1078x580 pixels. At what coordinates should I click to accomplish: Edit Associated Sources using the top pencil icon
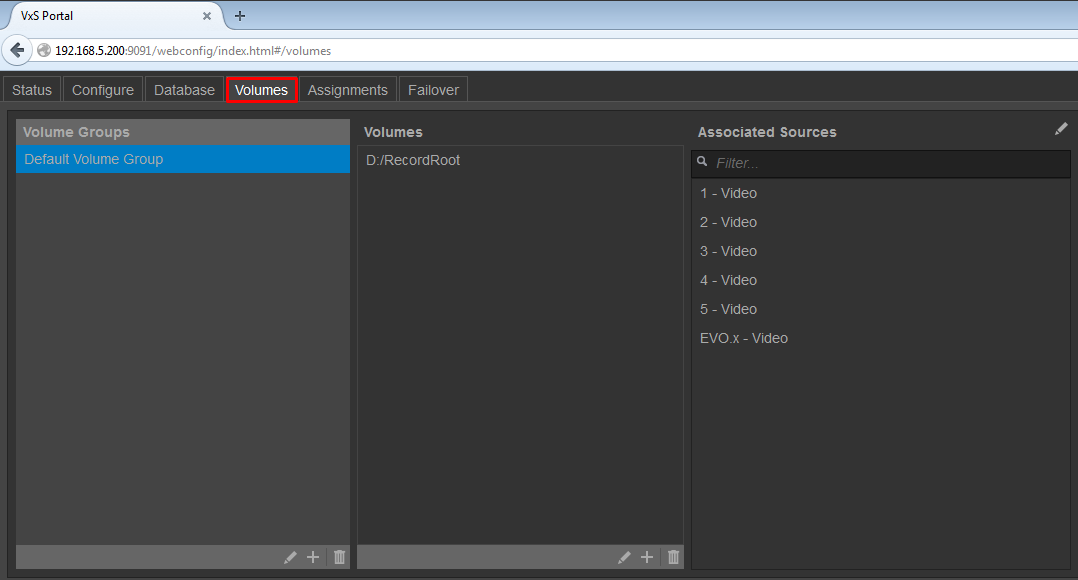pyautogui.click(x=1061, y=128)
